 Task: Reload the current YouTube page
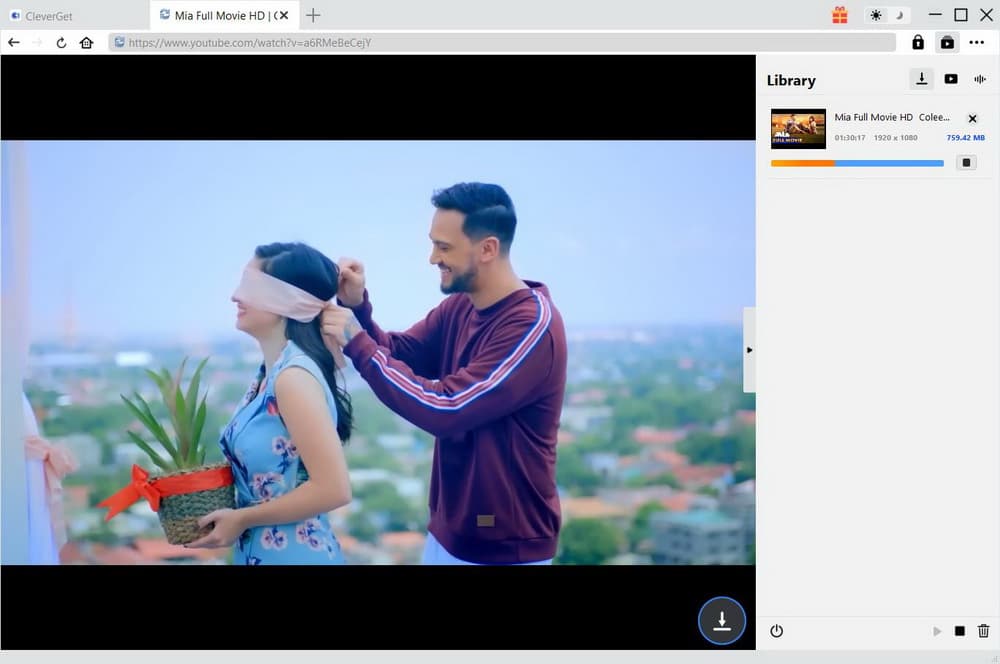tap(61, 43)
